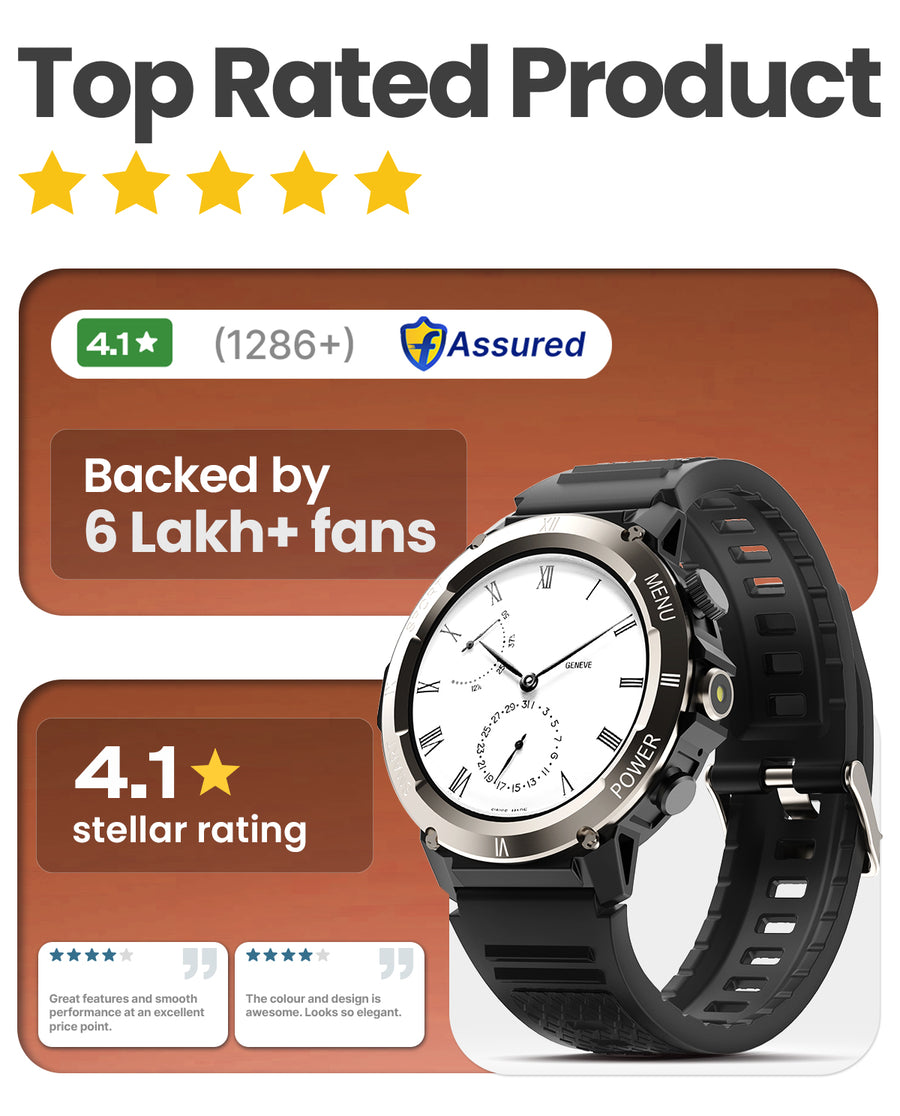Click the yellow star beside the large 4.1

pyautogui.click(x=216, y=772)
